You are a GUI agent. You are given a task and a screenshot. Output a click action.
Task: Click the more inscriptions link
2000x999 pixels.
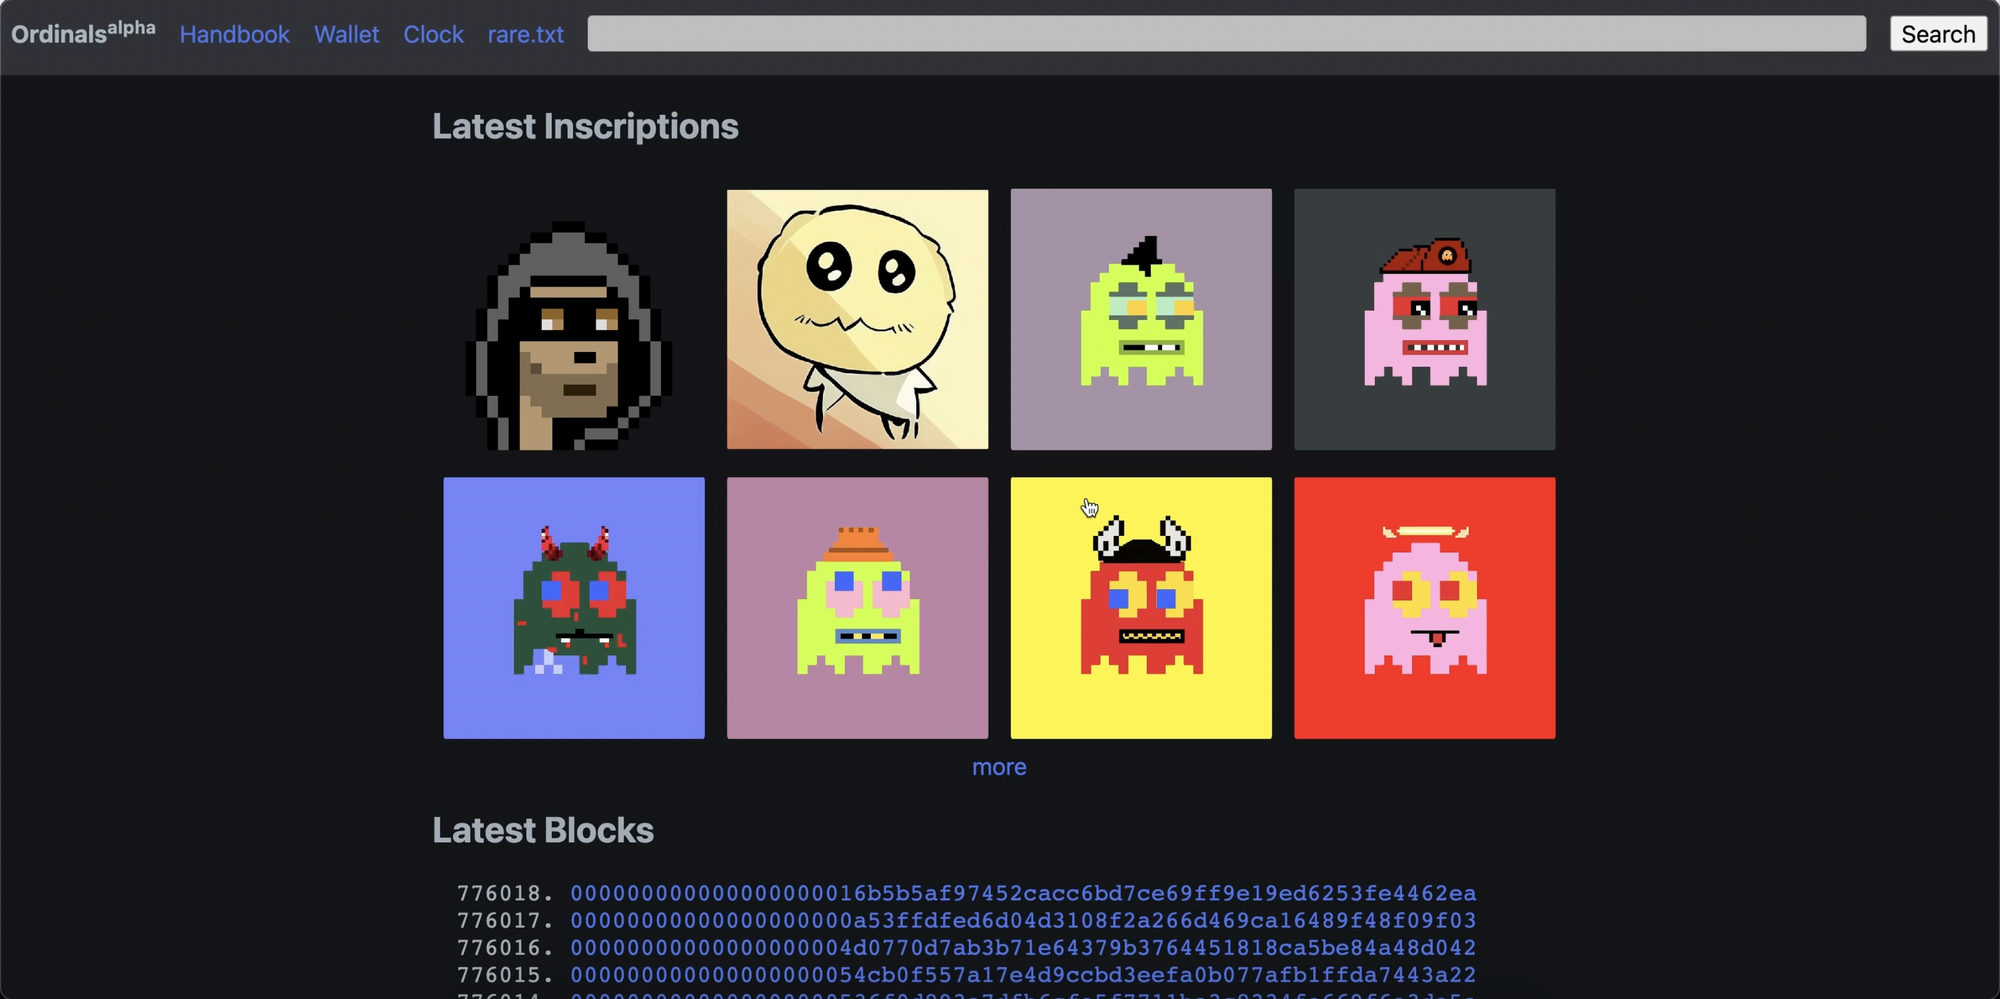point(999,767)
